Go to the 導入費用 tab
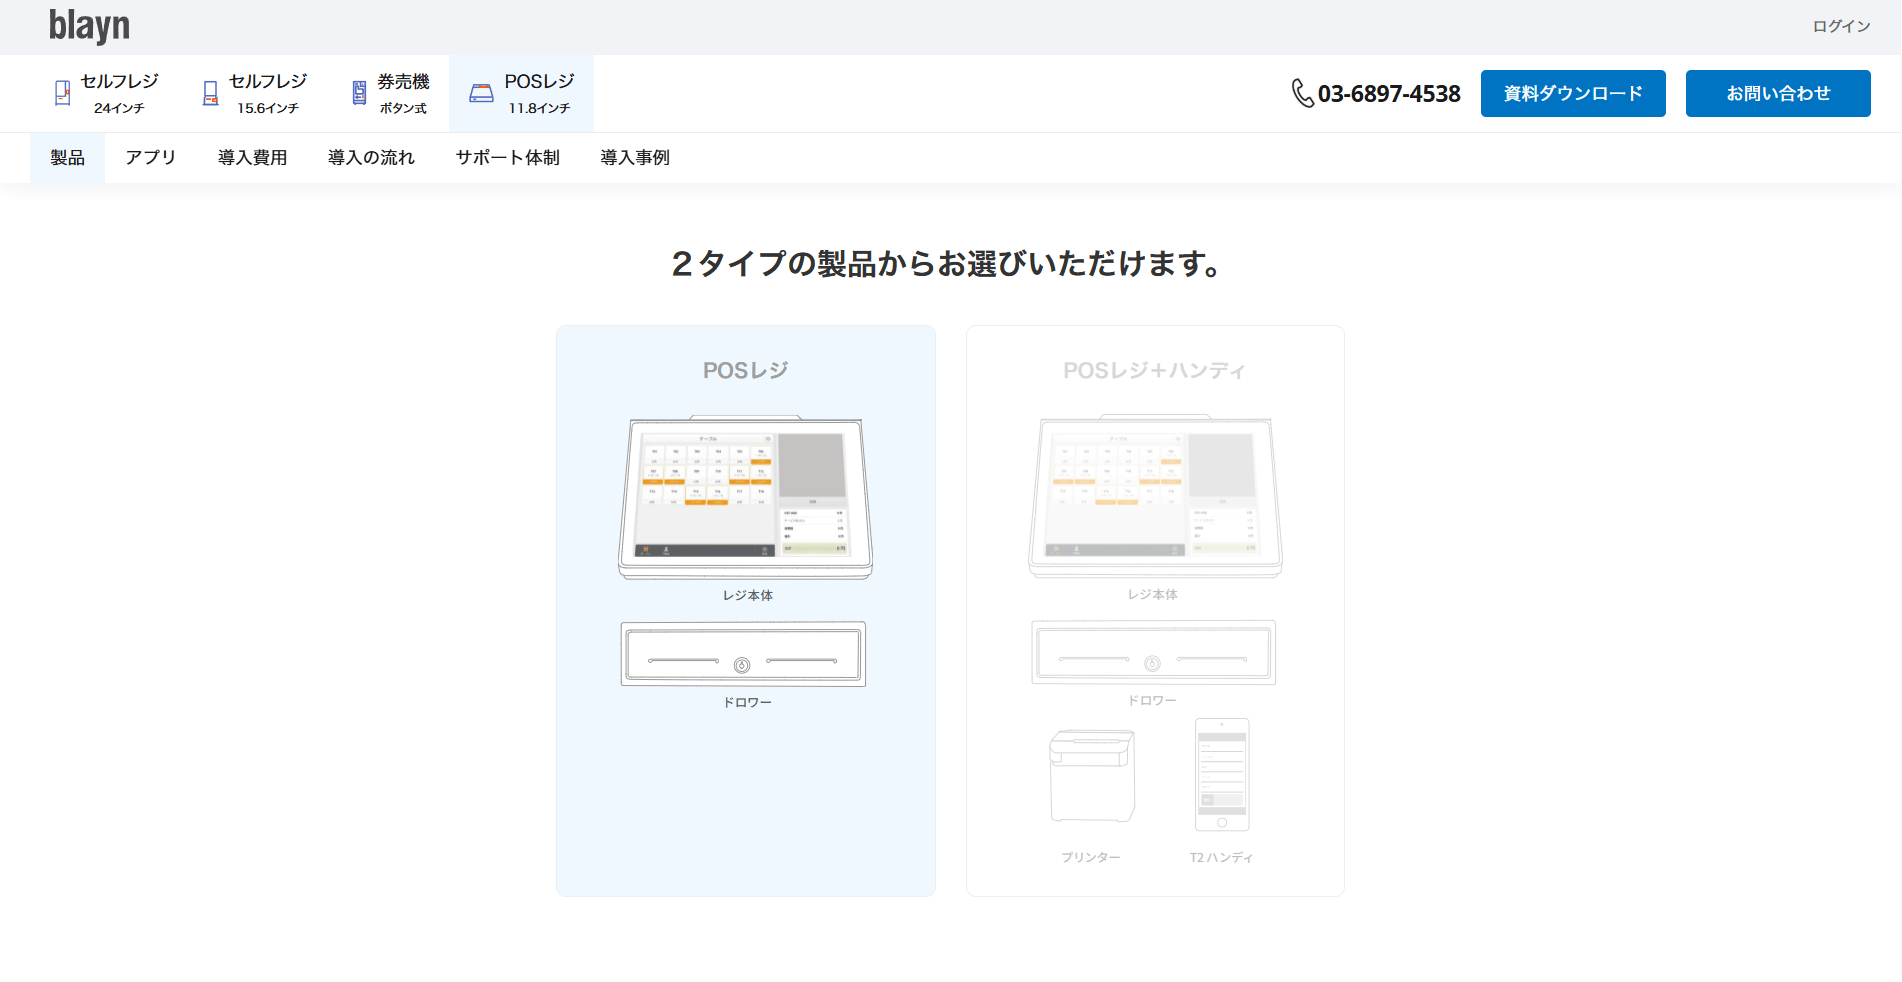This screenshot has width=1902, height=982. pos(252,158)
